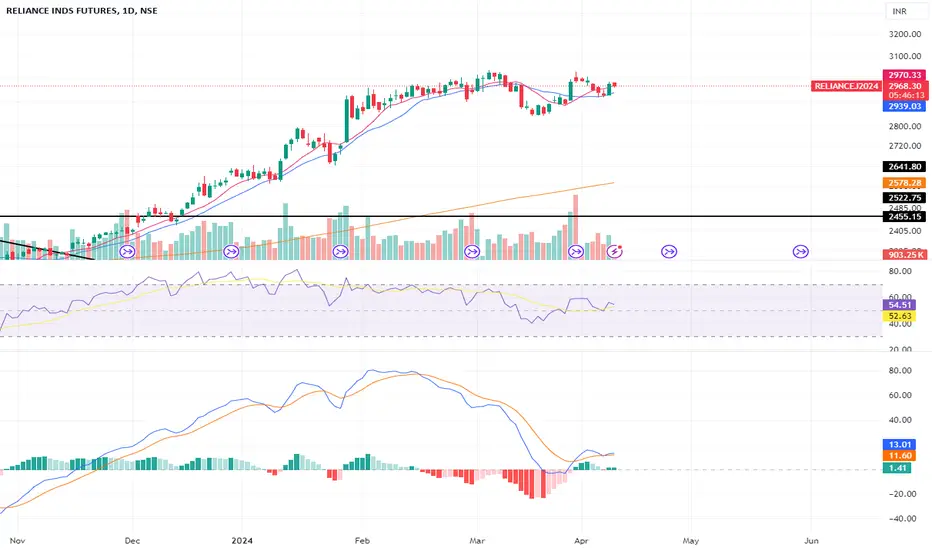The height and width of the screenshot is (550, 932).
Task: Click the Feb label on time axis
Action: pos(362,540)
